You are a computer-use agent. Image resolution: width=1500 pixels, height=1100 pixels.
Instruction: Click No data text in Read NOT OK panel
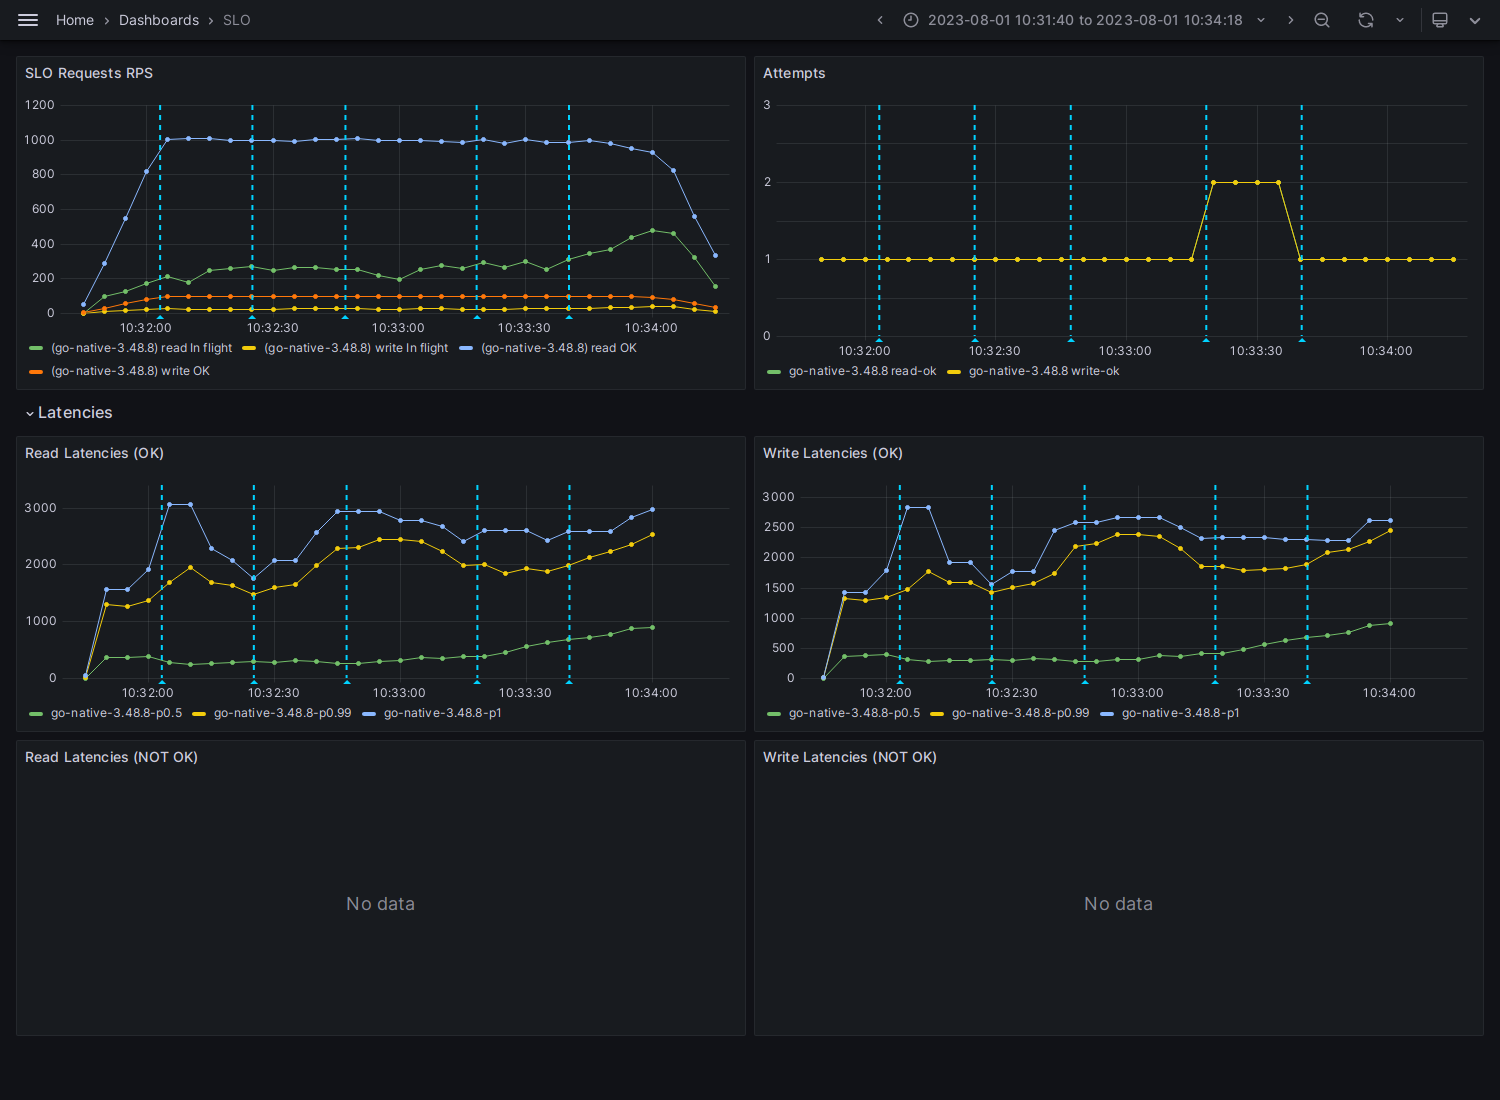tap(380, 904)
